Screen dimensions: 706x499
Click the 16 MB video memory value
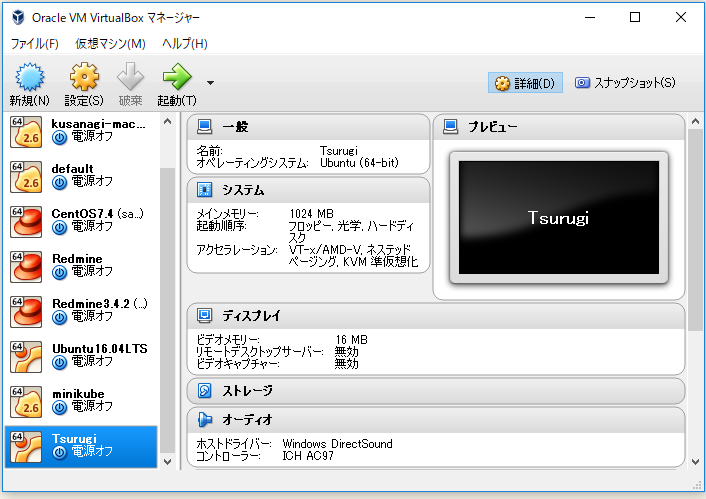(352, 340)
